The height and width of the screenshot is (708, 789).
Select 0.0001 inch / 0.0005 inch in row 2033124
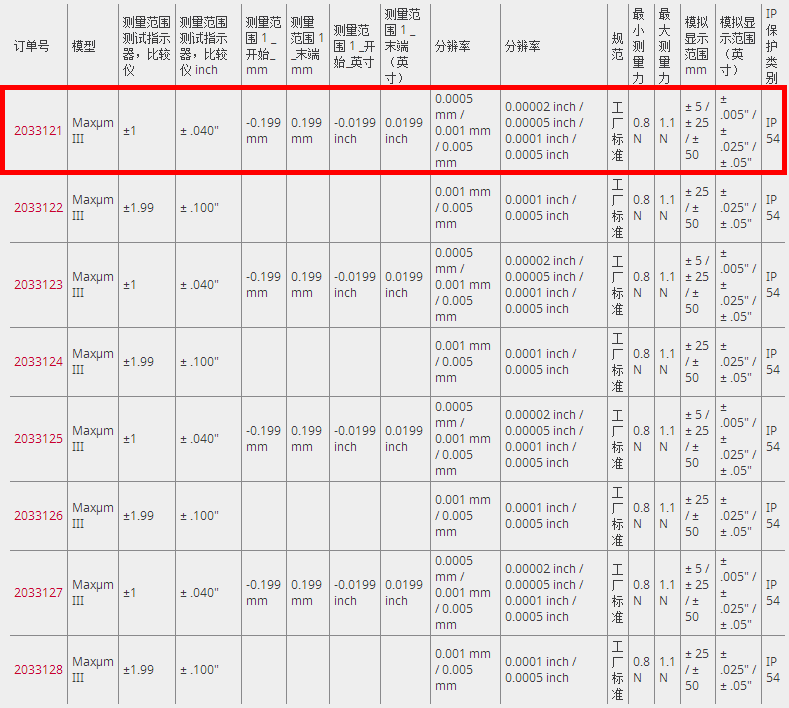540,362
